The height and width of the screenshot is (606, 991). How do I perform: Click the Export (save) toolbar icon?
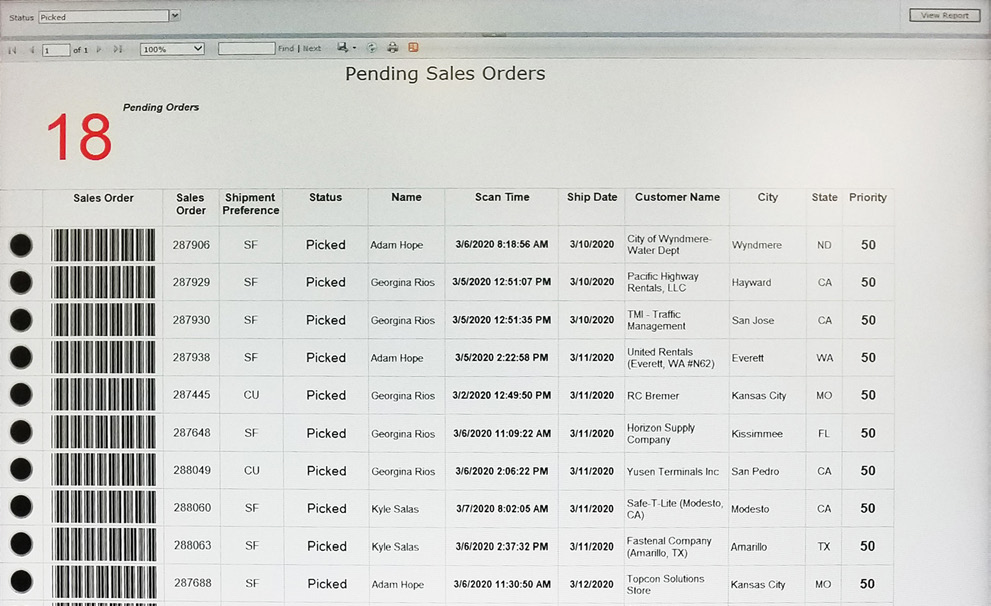coord(343,48)
